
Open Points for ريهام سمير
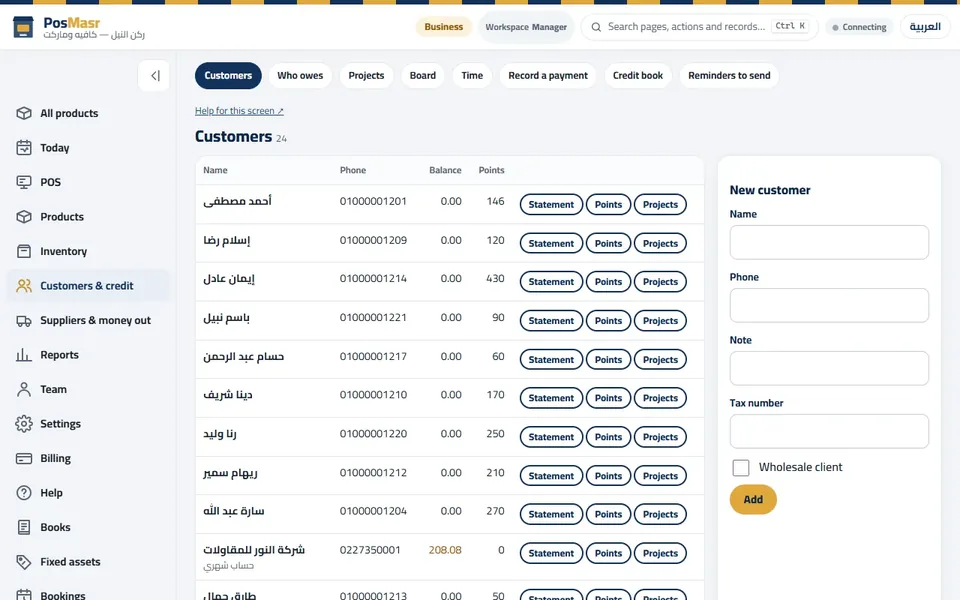click(x=608, y=476)
